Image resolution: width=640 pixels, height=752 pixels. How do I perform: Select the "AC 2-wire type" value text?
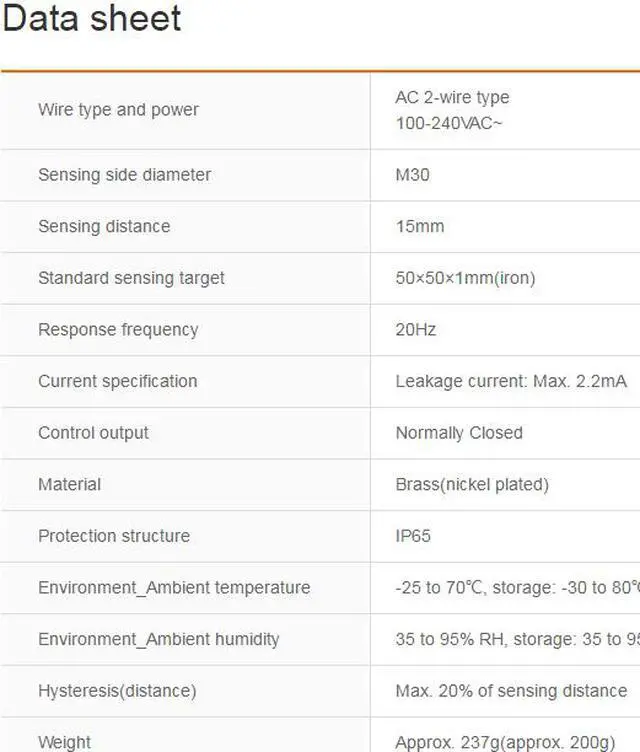[452, 97]
